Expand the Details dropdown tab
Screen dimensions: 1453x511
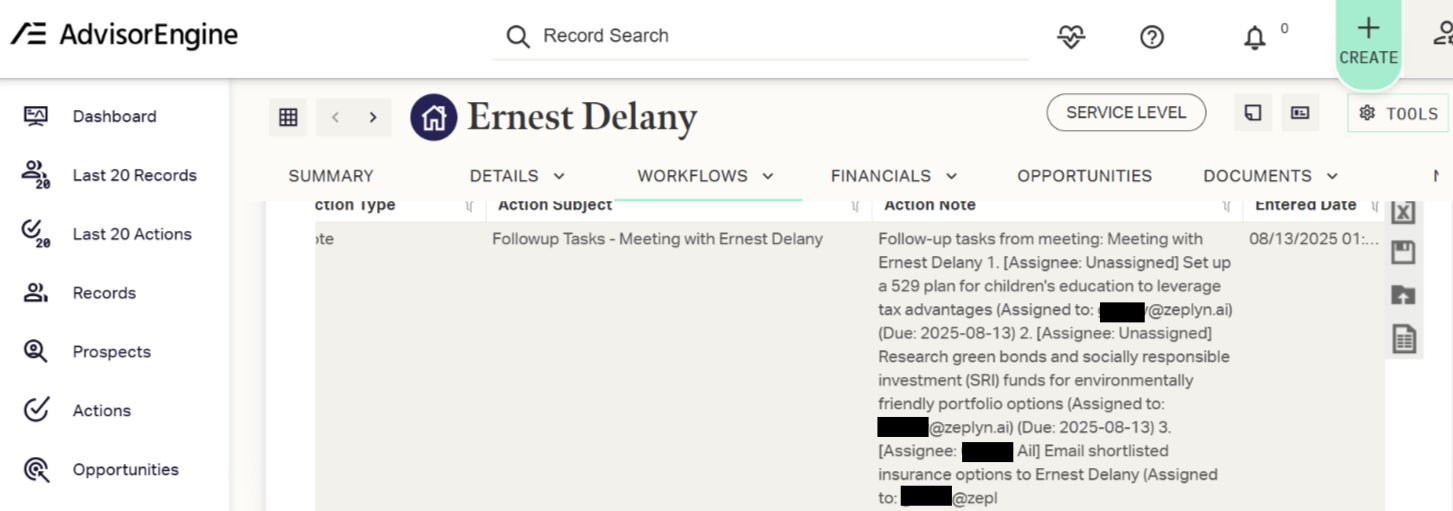pos(517,176)
